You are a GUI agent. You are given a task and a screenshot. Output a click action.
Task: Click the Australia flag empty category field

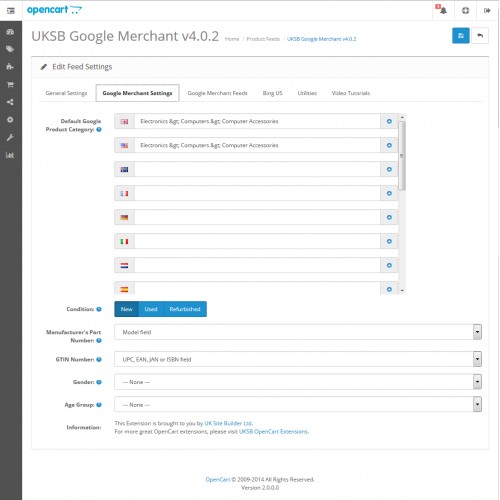coord(257,169)
